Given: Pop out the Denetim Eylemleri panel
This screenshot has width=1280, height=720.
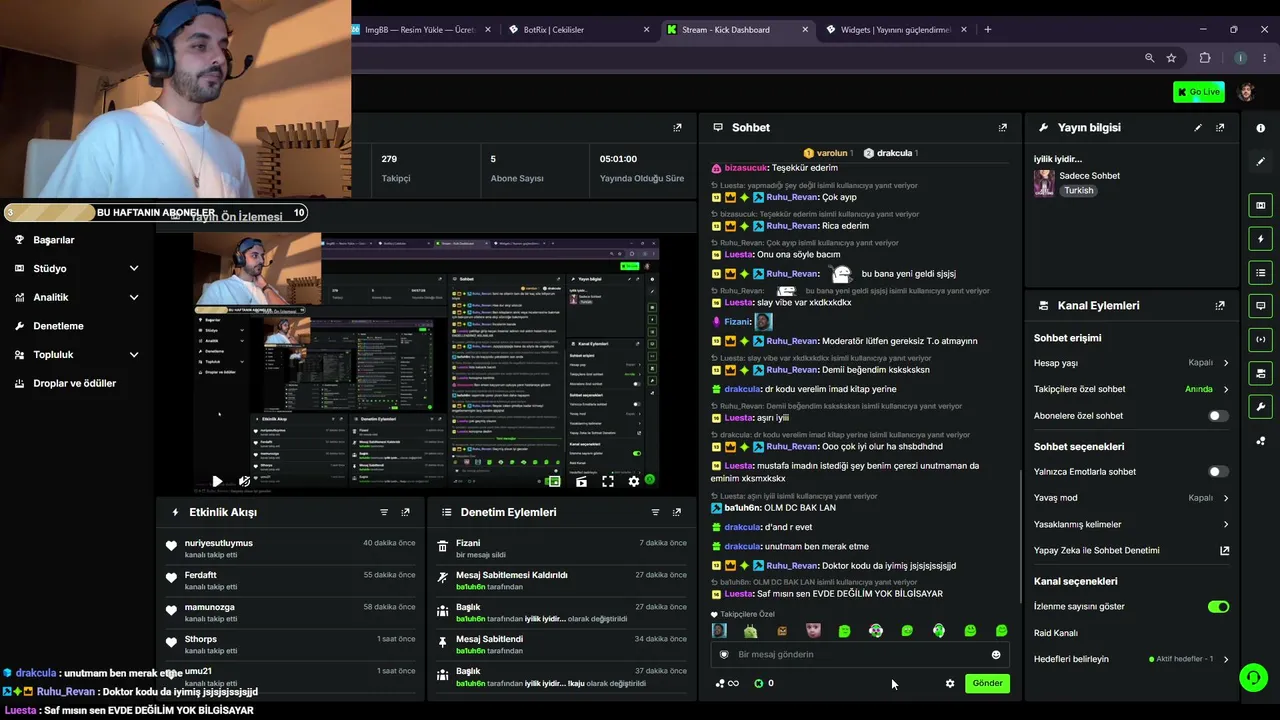Looking at the screenshot, I should (x=677, y=512).
